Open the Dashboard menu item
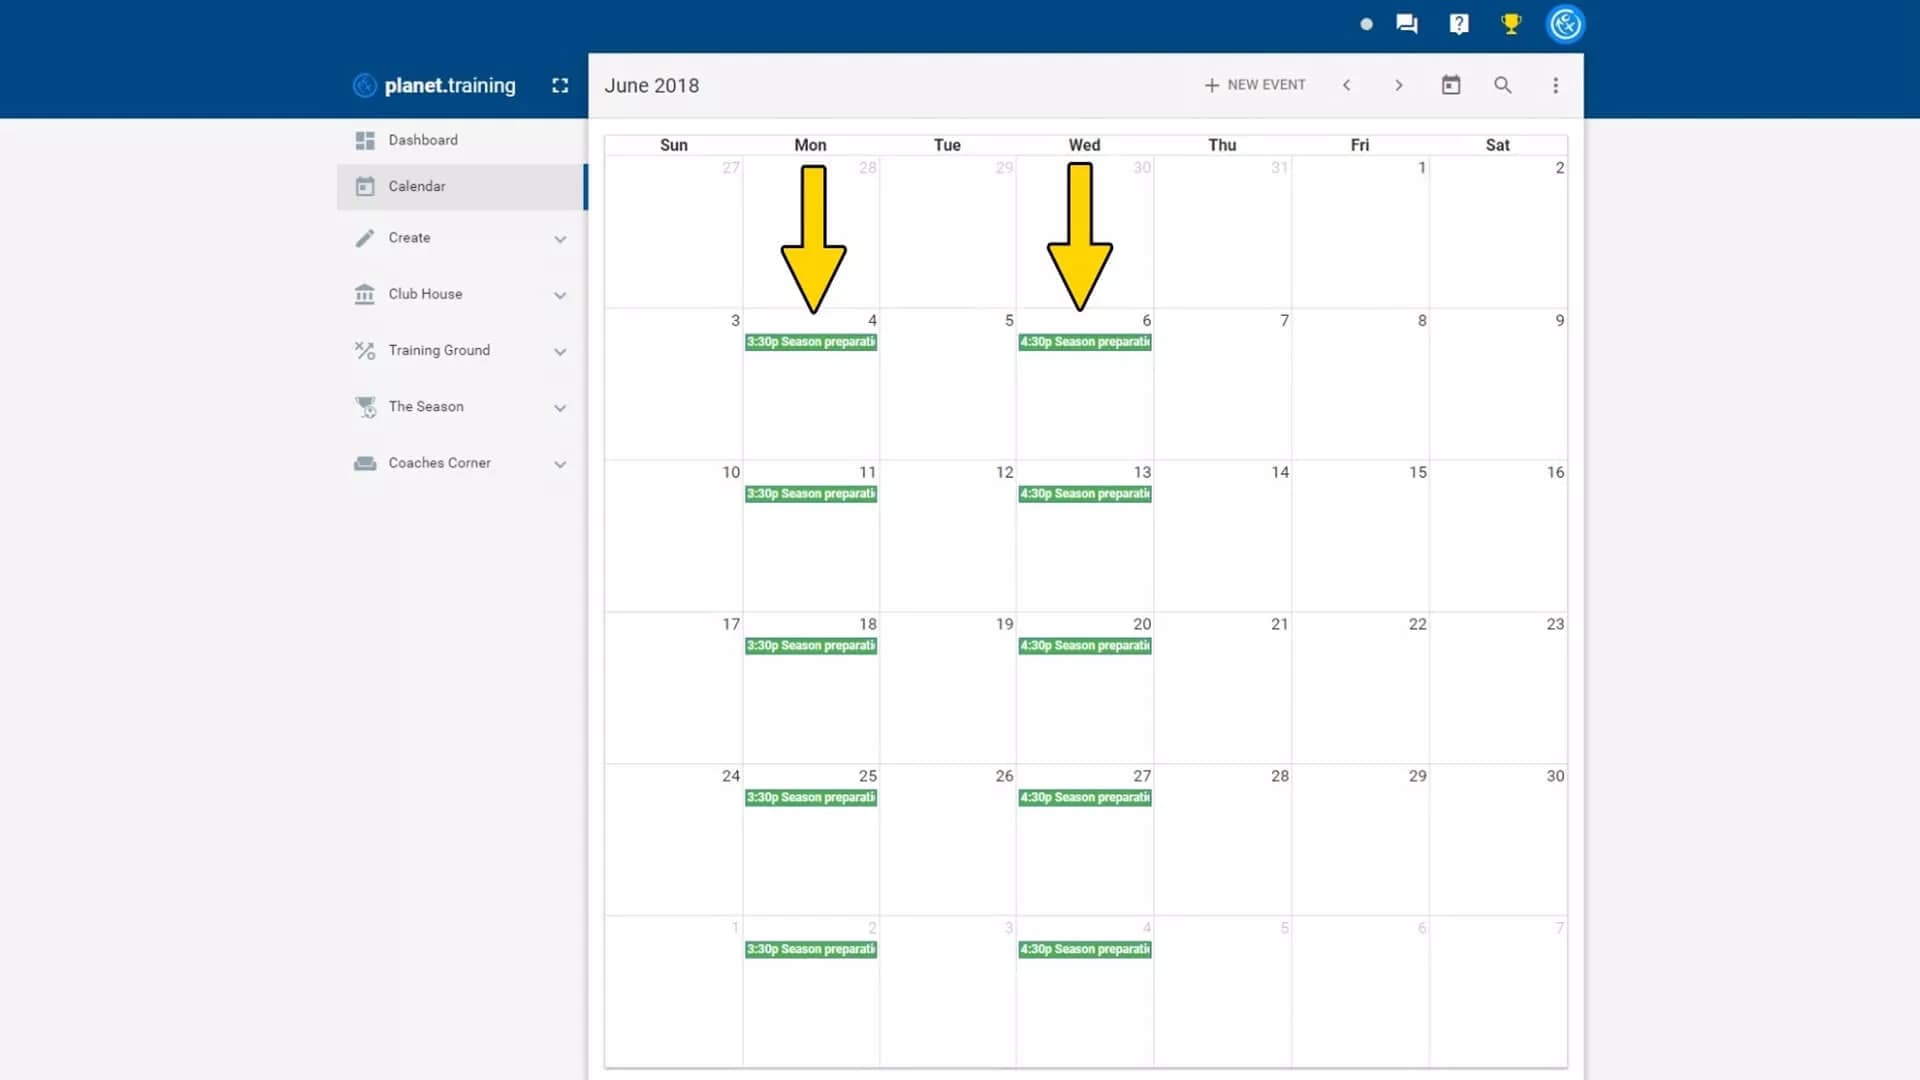1920x1080 pixels. click(x=423, y=140)
